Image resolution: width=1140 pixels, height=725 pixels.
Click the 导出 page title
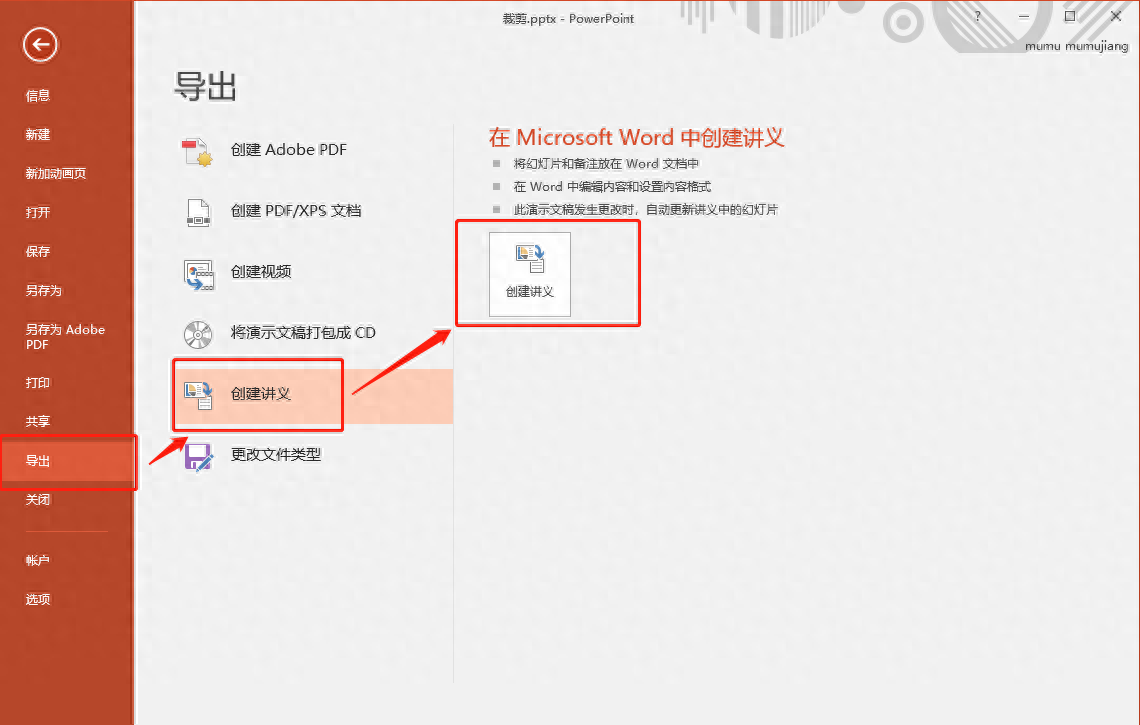(205, 87)
